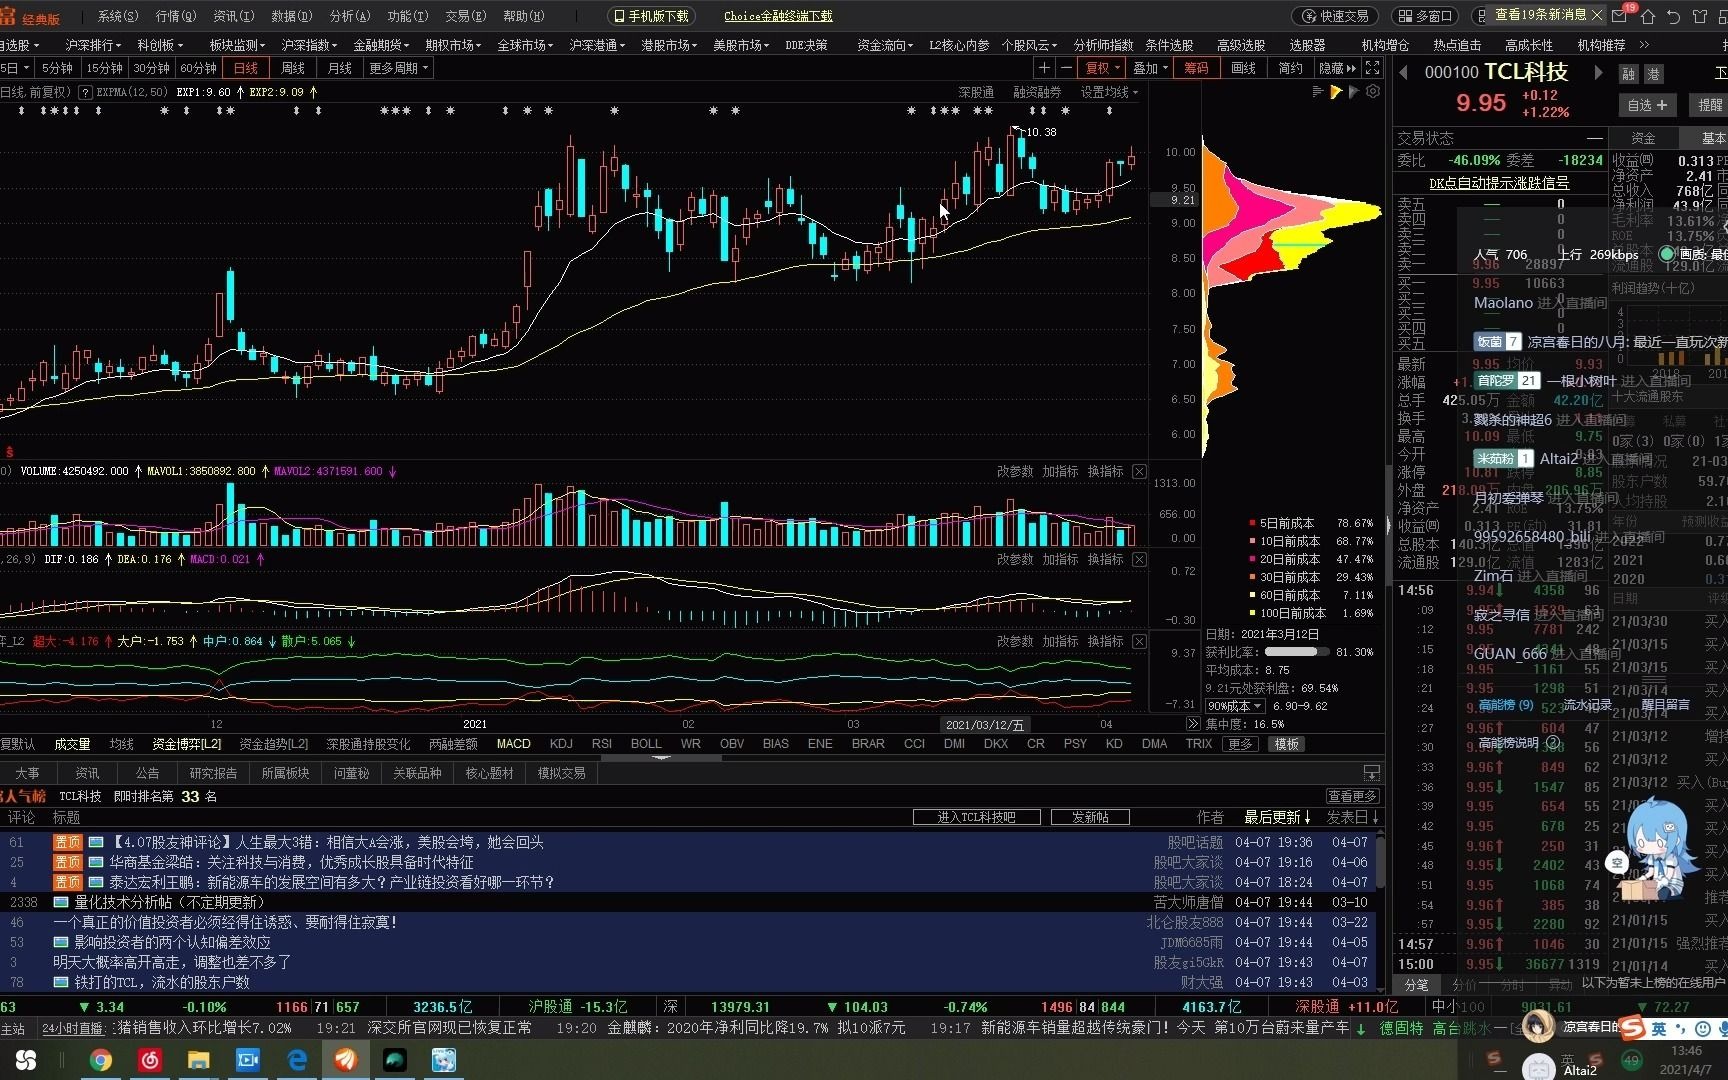Open the 交易(E) menu
1728x1080 pixels.
[x=465, y=16]
